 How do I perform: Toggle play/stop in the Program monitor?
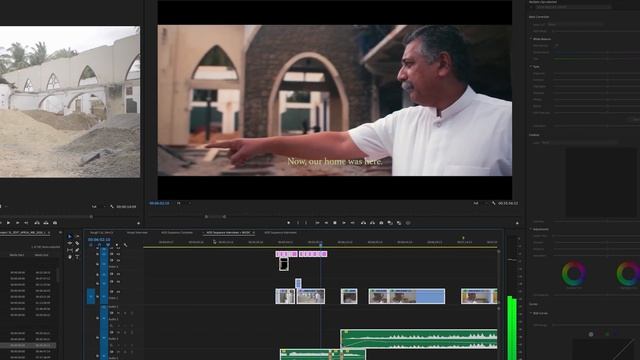[335, 223]
